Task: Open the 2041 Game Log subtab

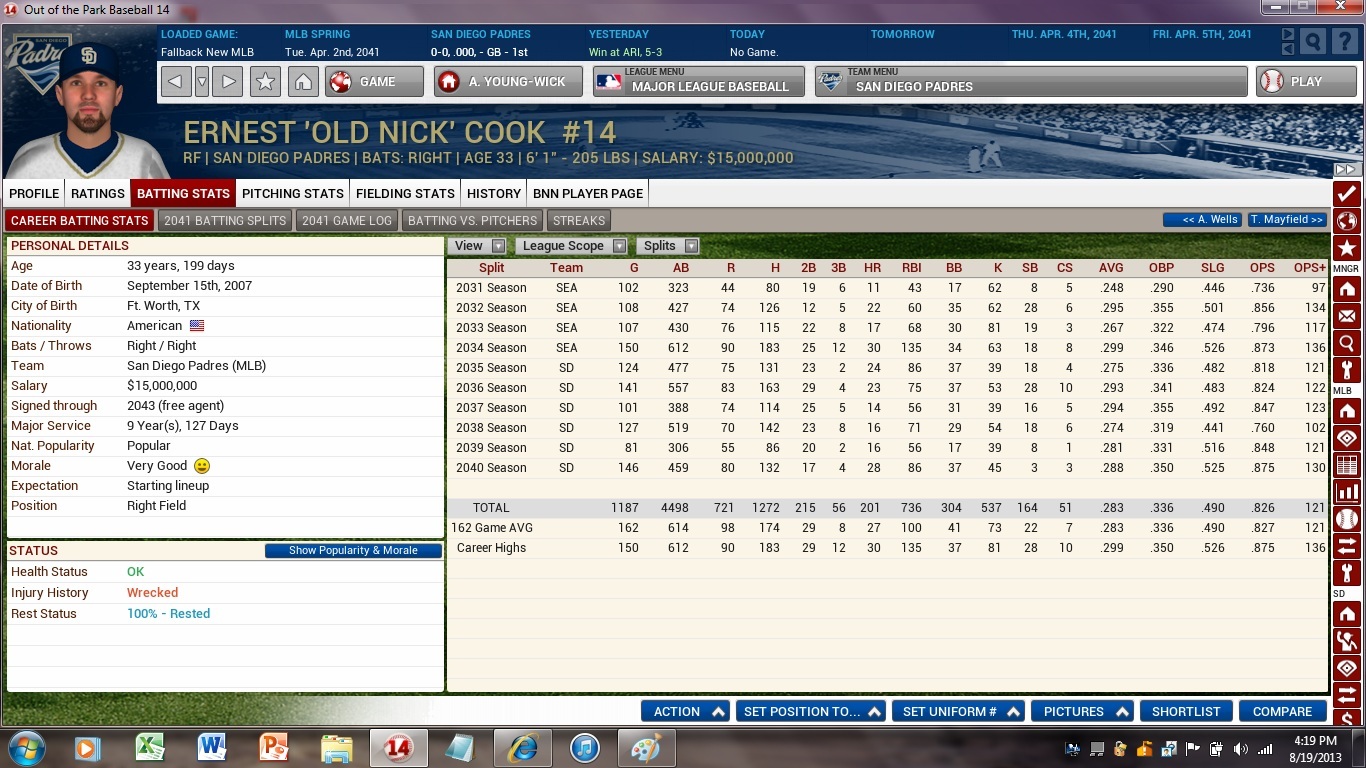Action: point(347,221)
